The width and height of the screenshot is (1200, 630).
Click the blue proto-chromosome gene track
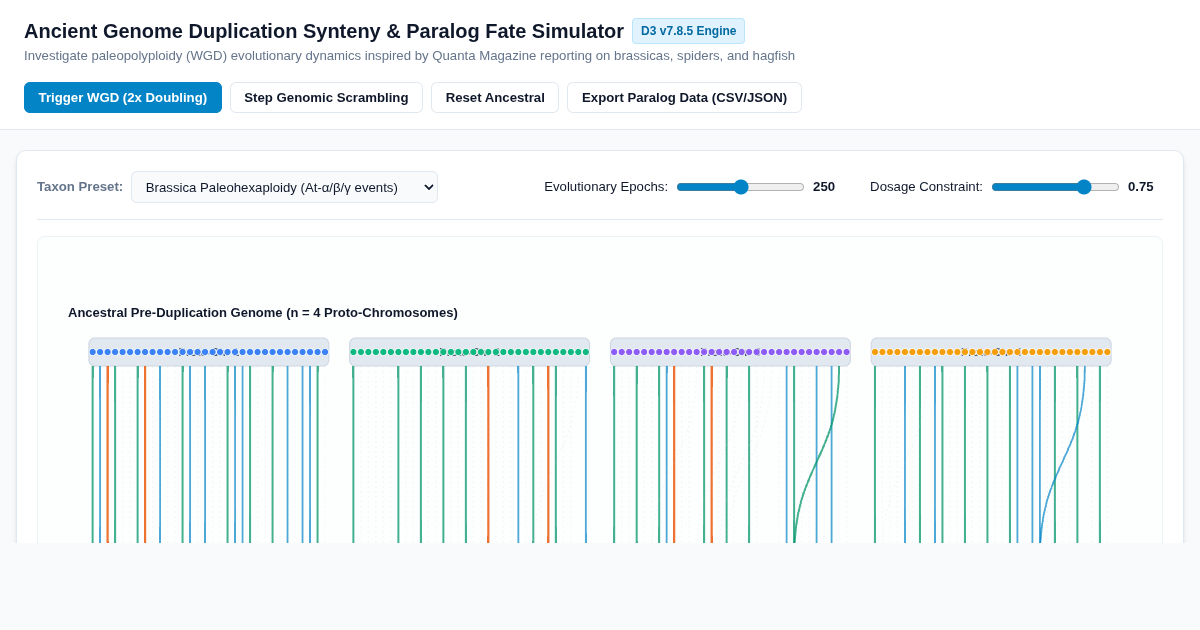pos(209,352)
